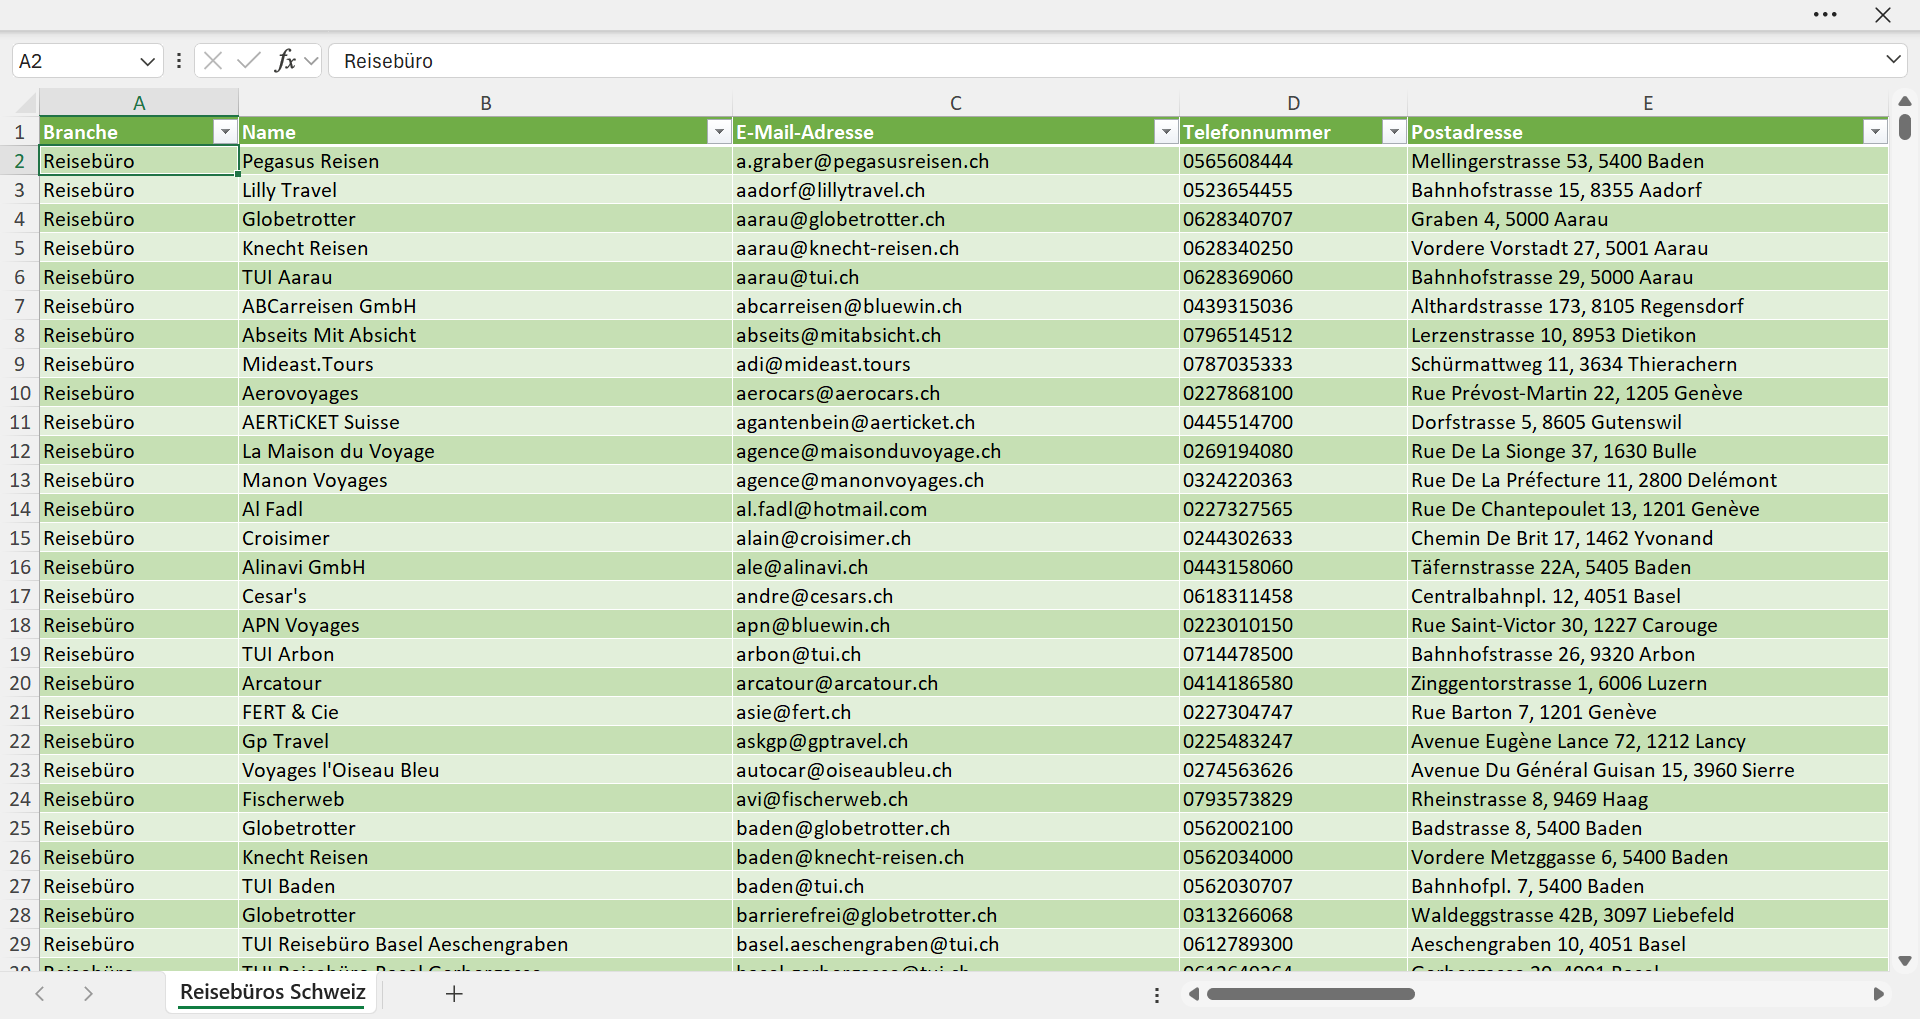This screenshot has height=1019, width=1920.
Task: Go to previous sheet arrow
Action: (x=40, y=993)
